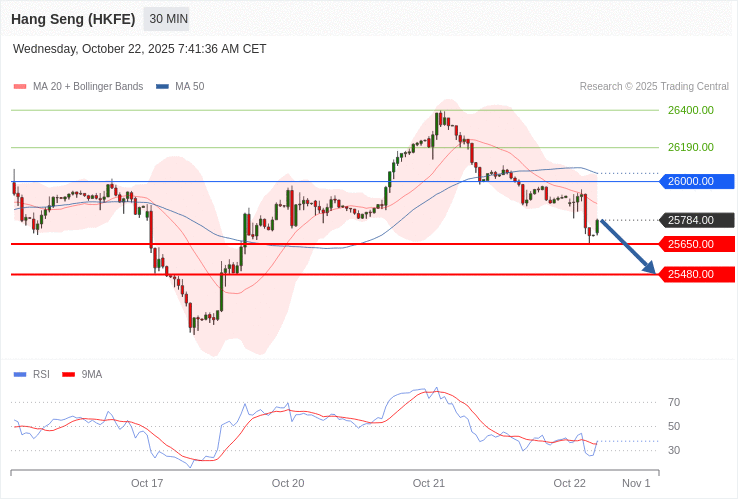Click the 26190.00 resistance level label

click(x=691, y=147)
